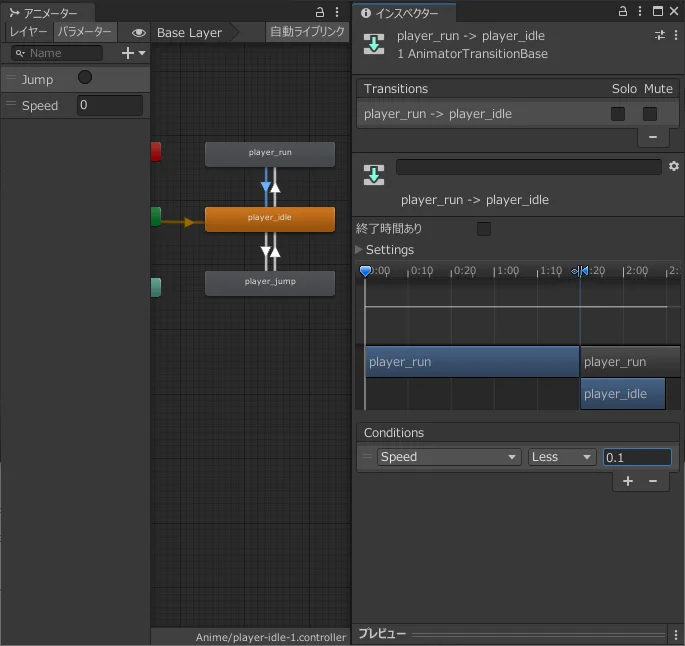This screenshot has height=646, width=685.
Task: Add a new condition with the plus button
Action: pyautogui.click(x=628, y=481)
